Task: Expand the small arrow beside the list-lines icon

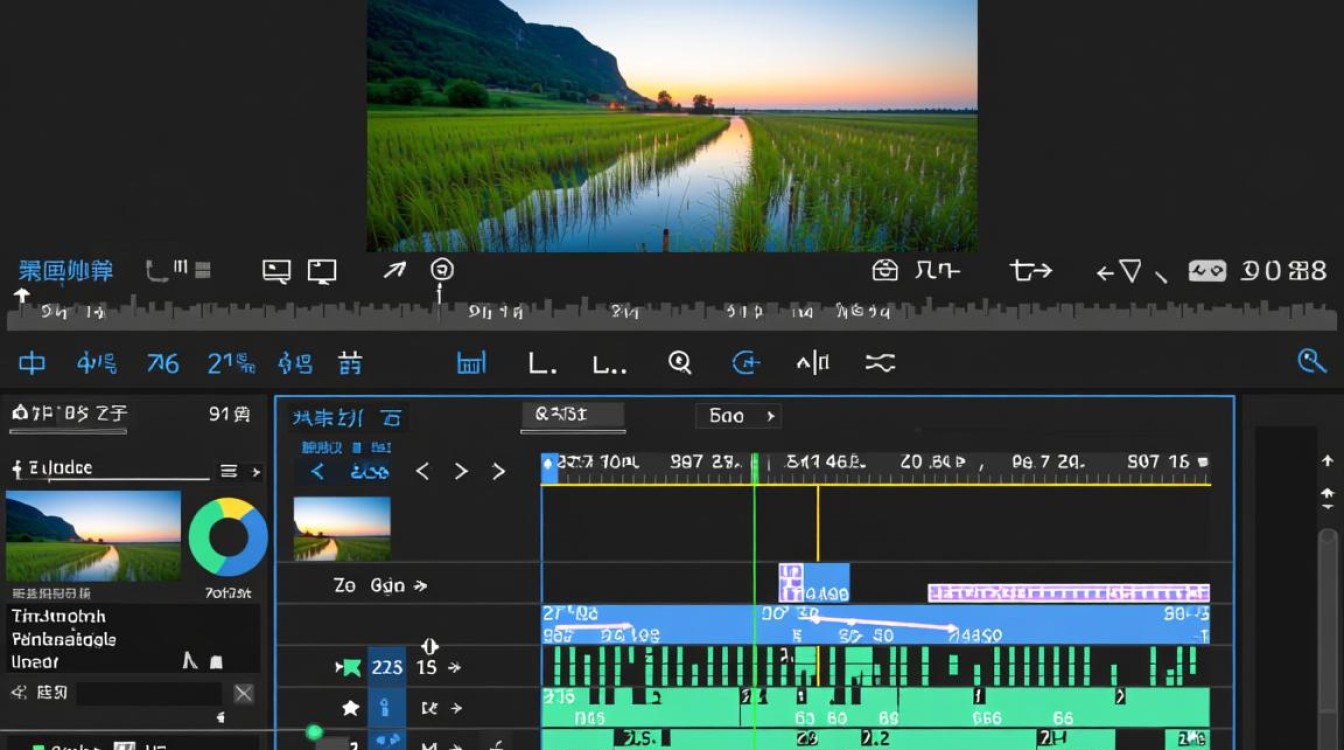Action: coord(256,471)
